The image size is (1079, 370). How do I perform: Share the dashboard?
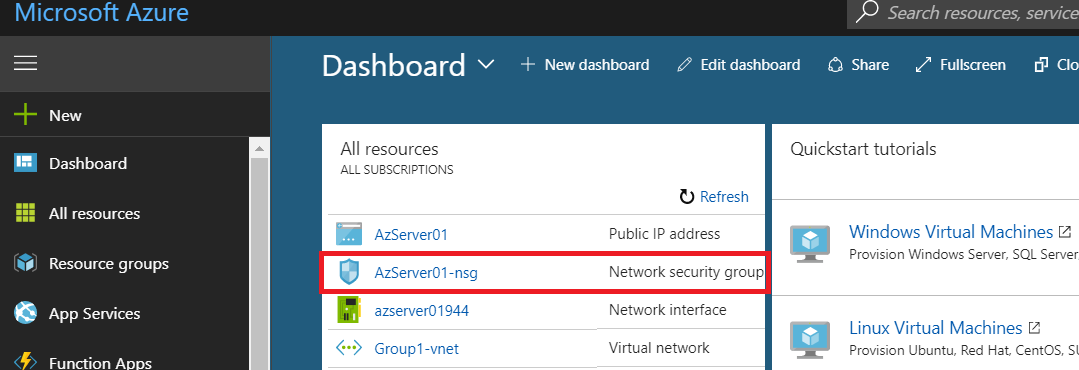[858, 65]
